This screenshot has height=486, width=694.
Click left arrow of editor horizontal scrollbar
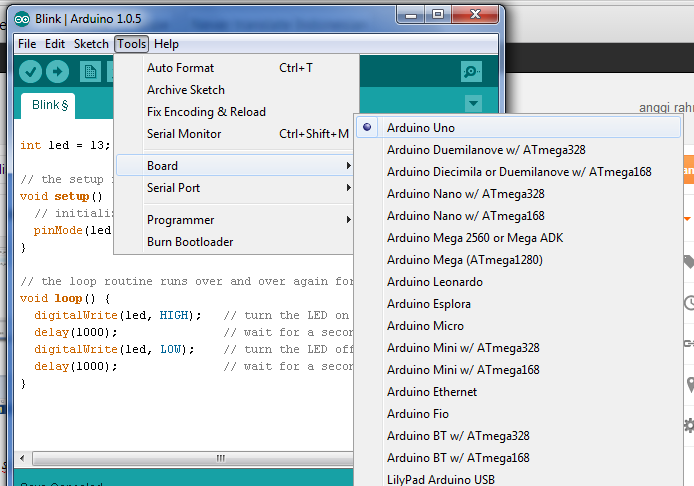23,458
